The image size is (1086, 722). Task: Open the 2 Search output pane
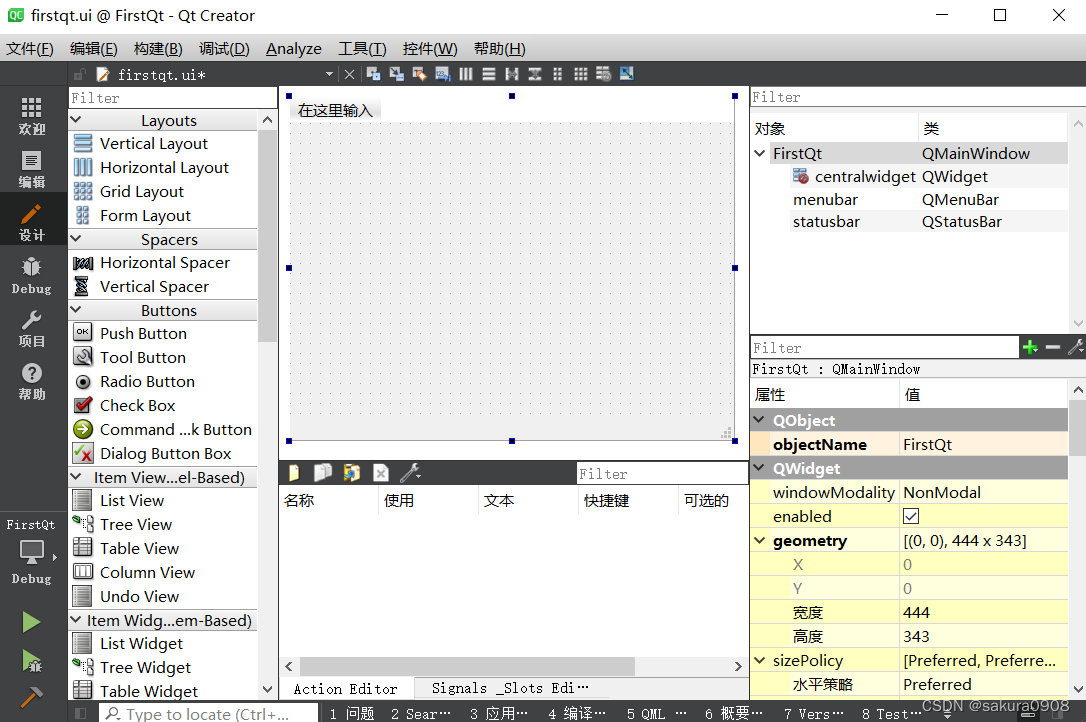pos(421,714)
